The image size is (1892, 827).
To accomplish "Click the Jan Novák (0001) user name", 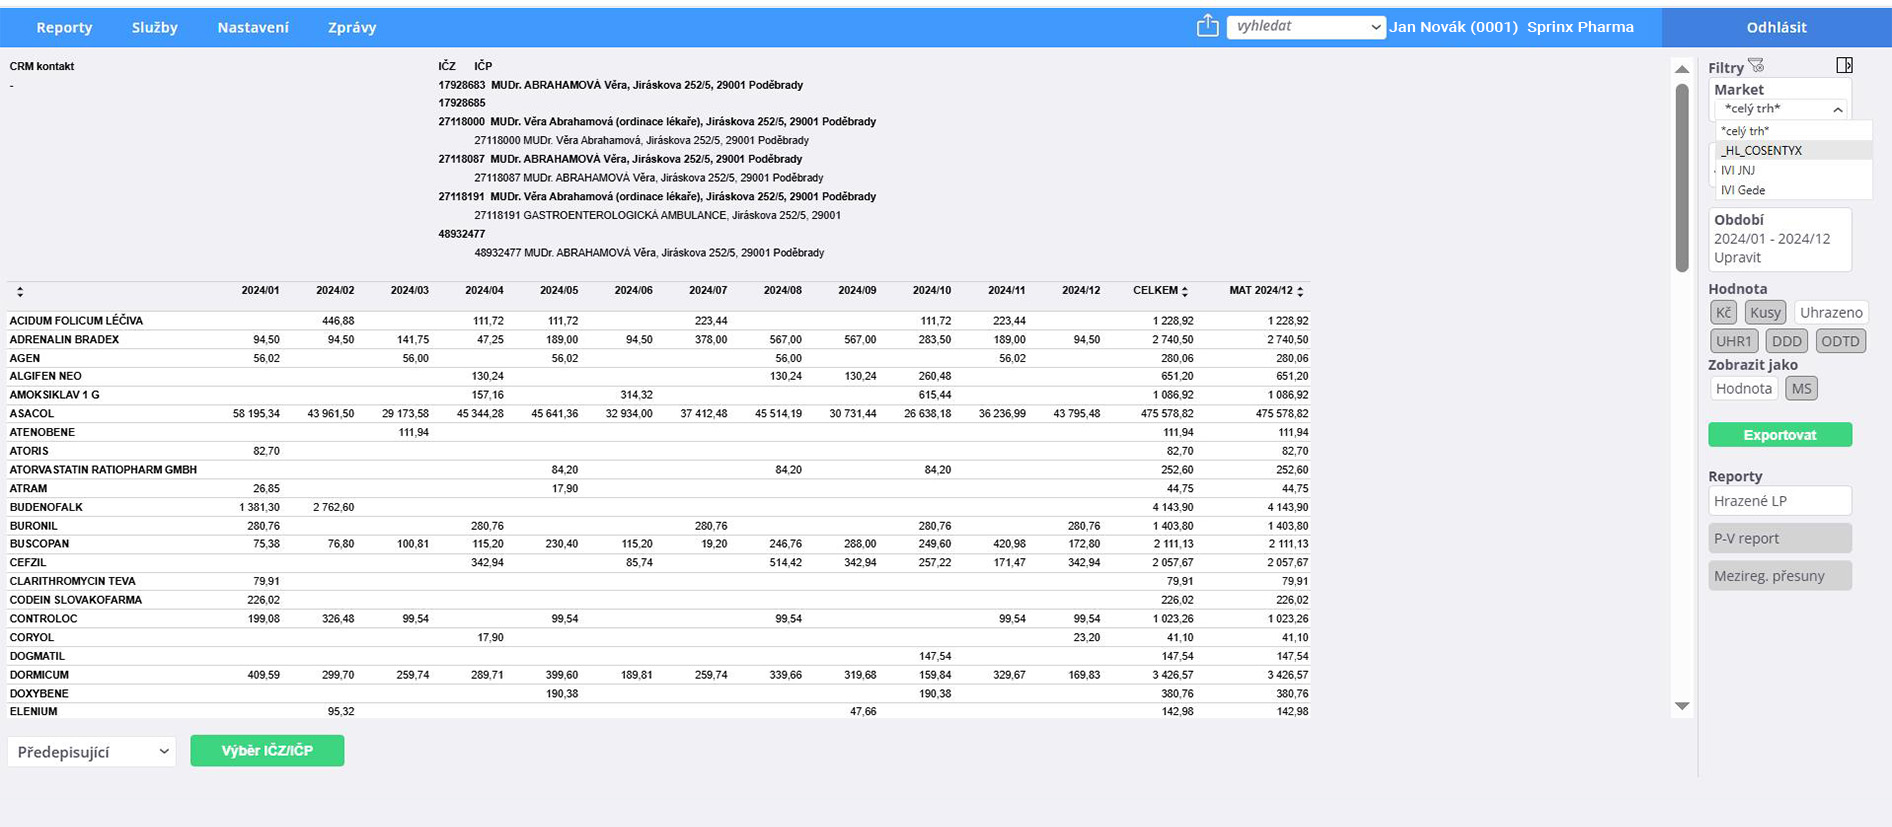I will tap(1453, 27).
